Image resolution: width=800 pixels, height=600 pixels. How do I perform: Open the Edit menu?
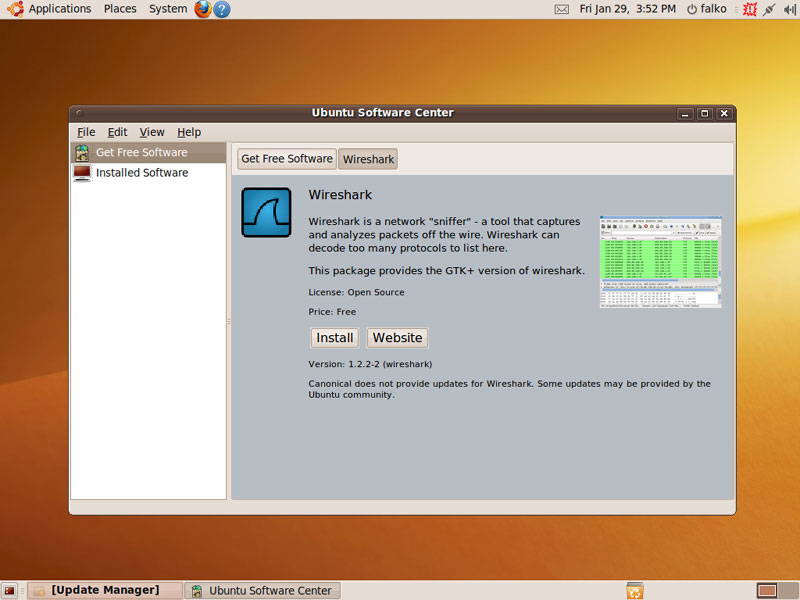(x=117, y=132)
